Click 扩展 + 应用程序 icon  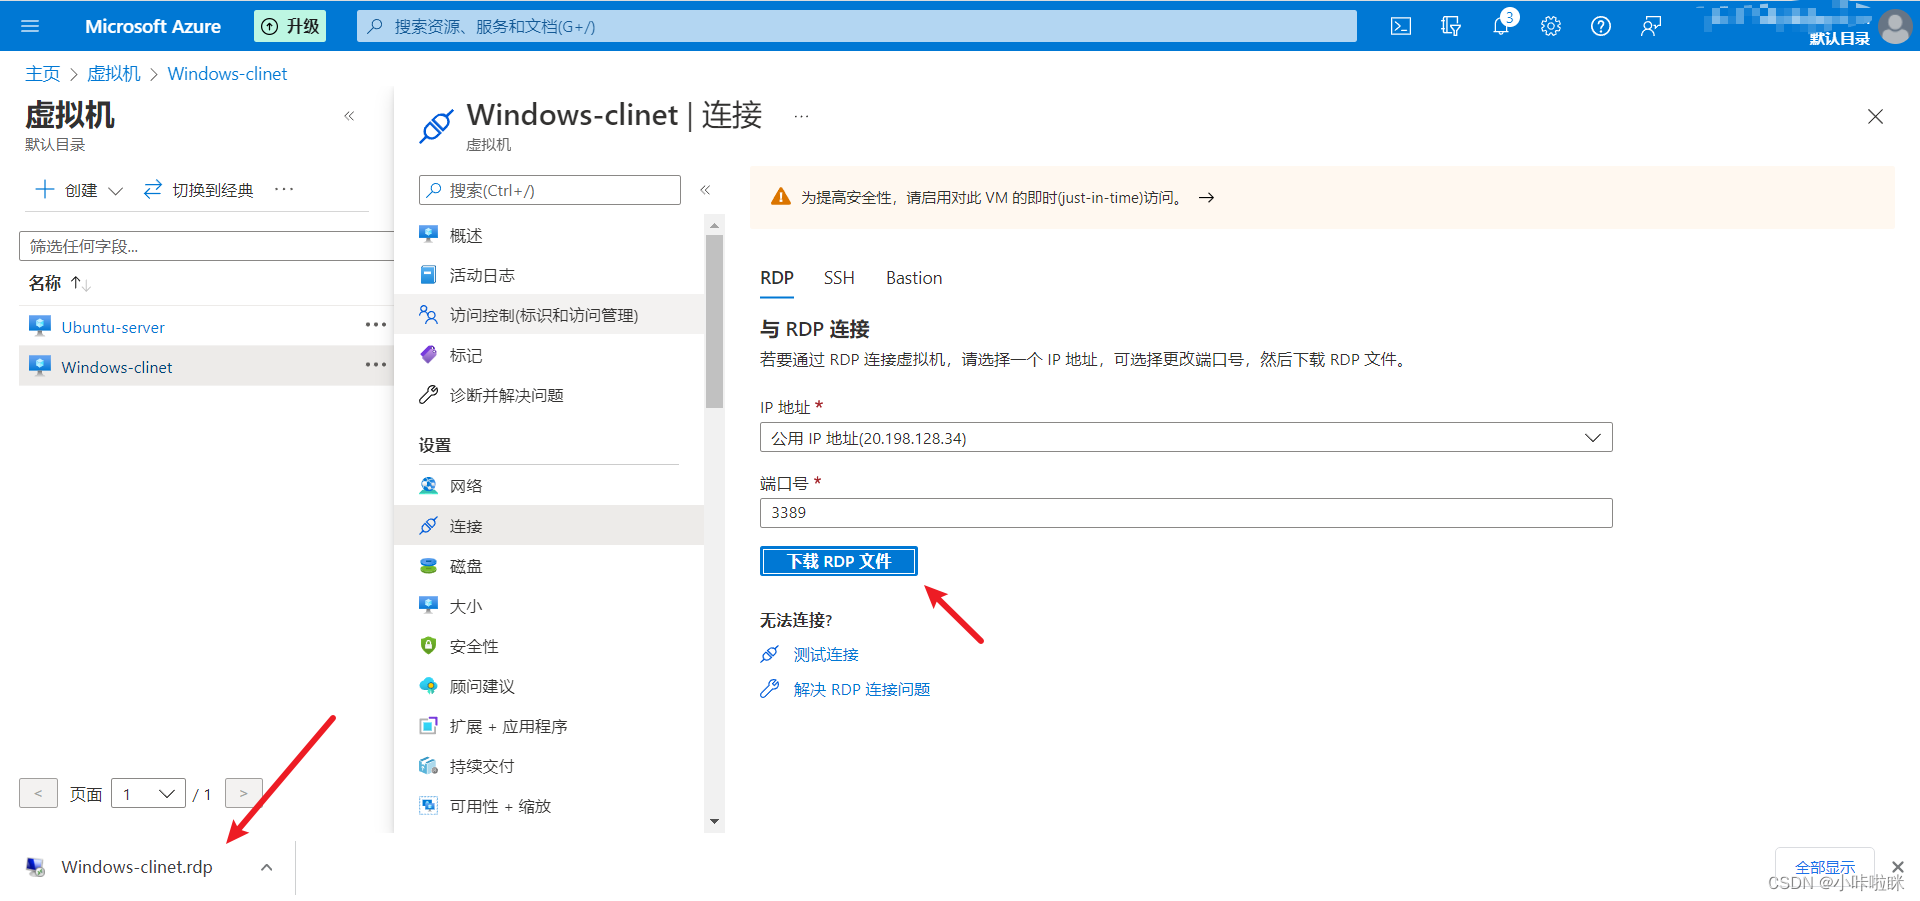[428, 725]
